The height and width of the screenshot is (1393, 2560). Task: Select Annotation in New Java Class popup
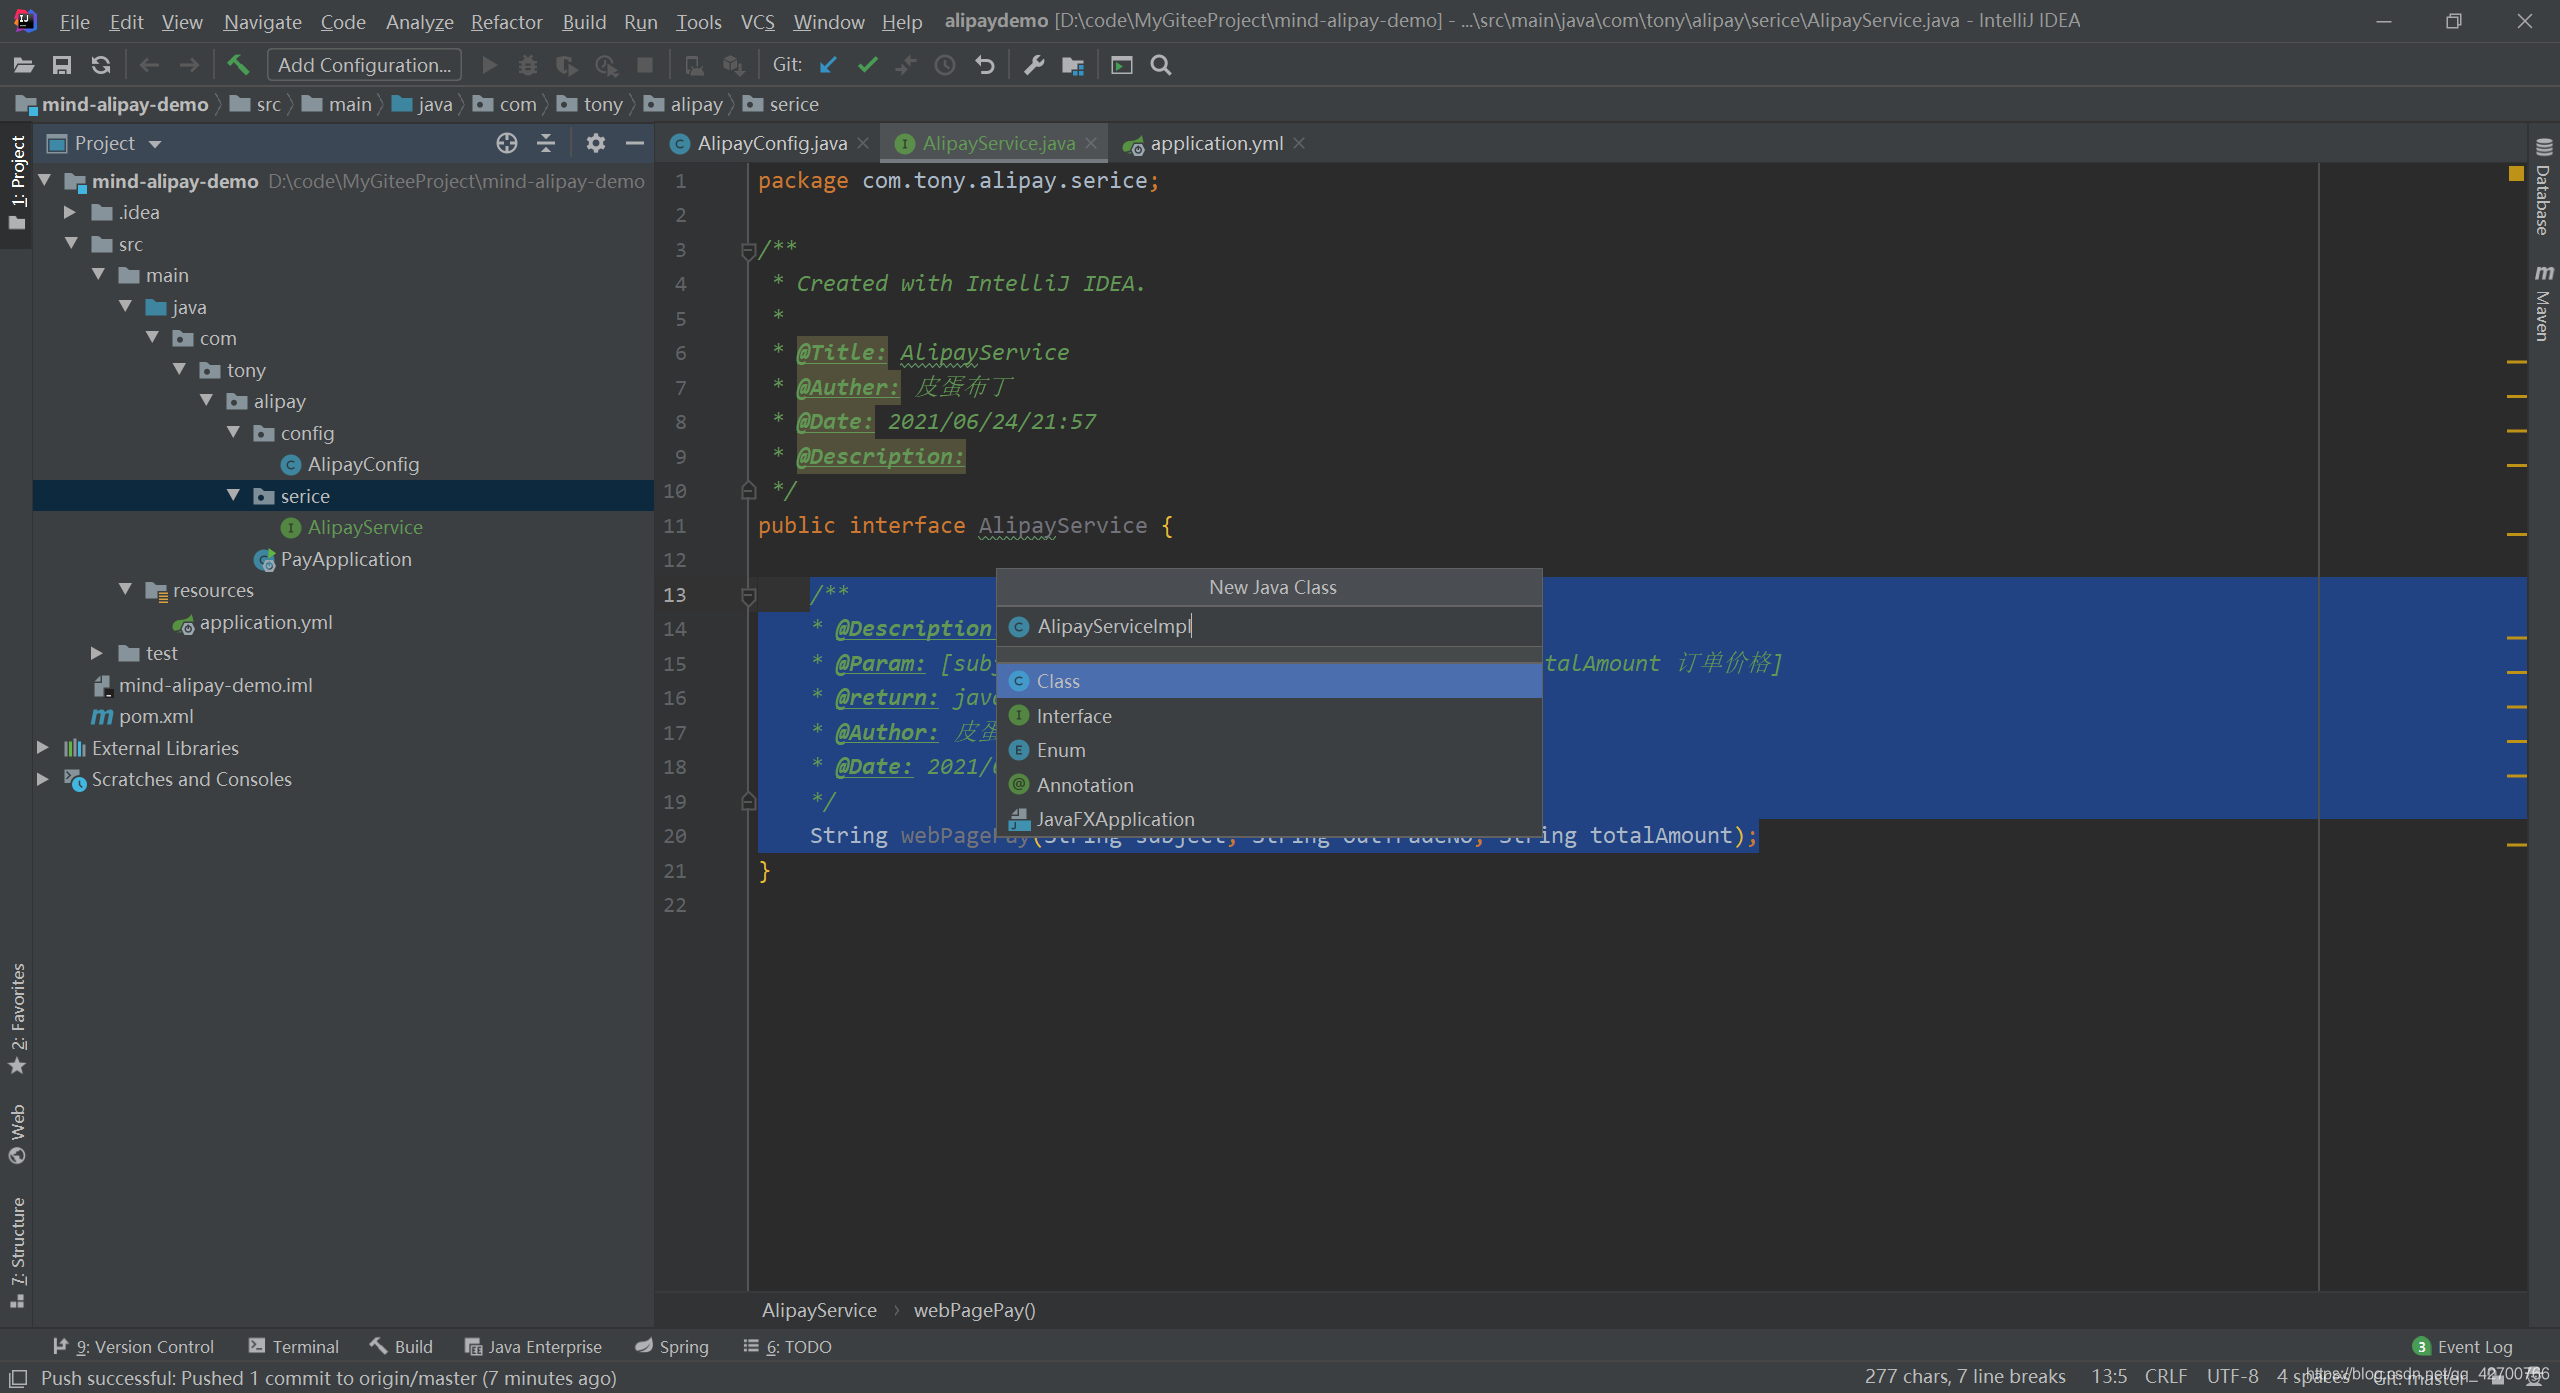click(1269, 785)
